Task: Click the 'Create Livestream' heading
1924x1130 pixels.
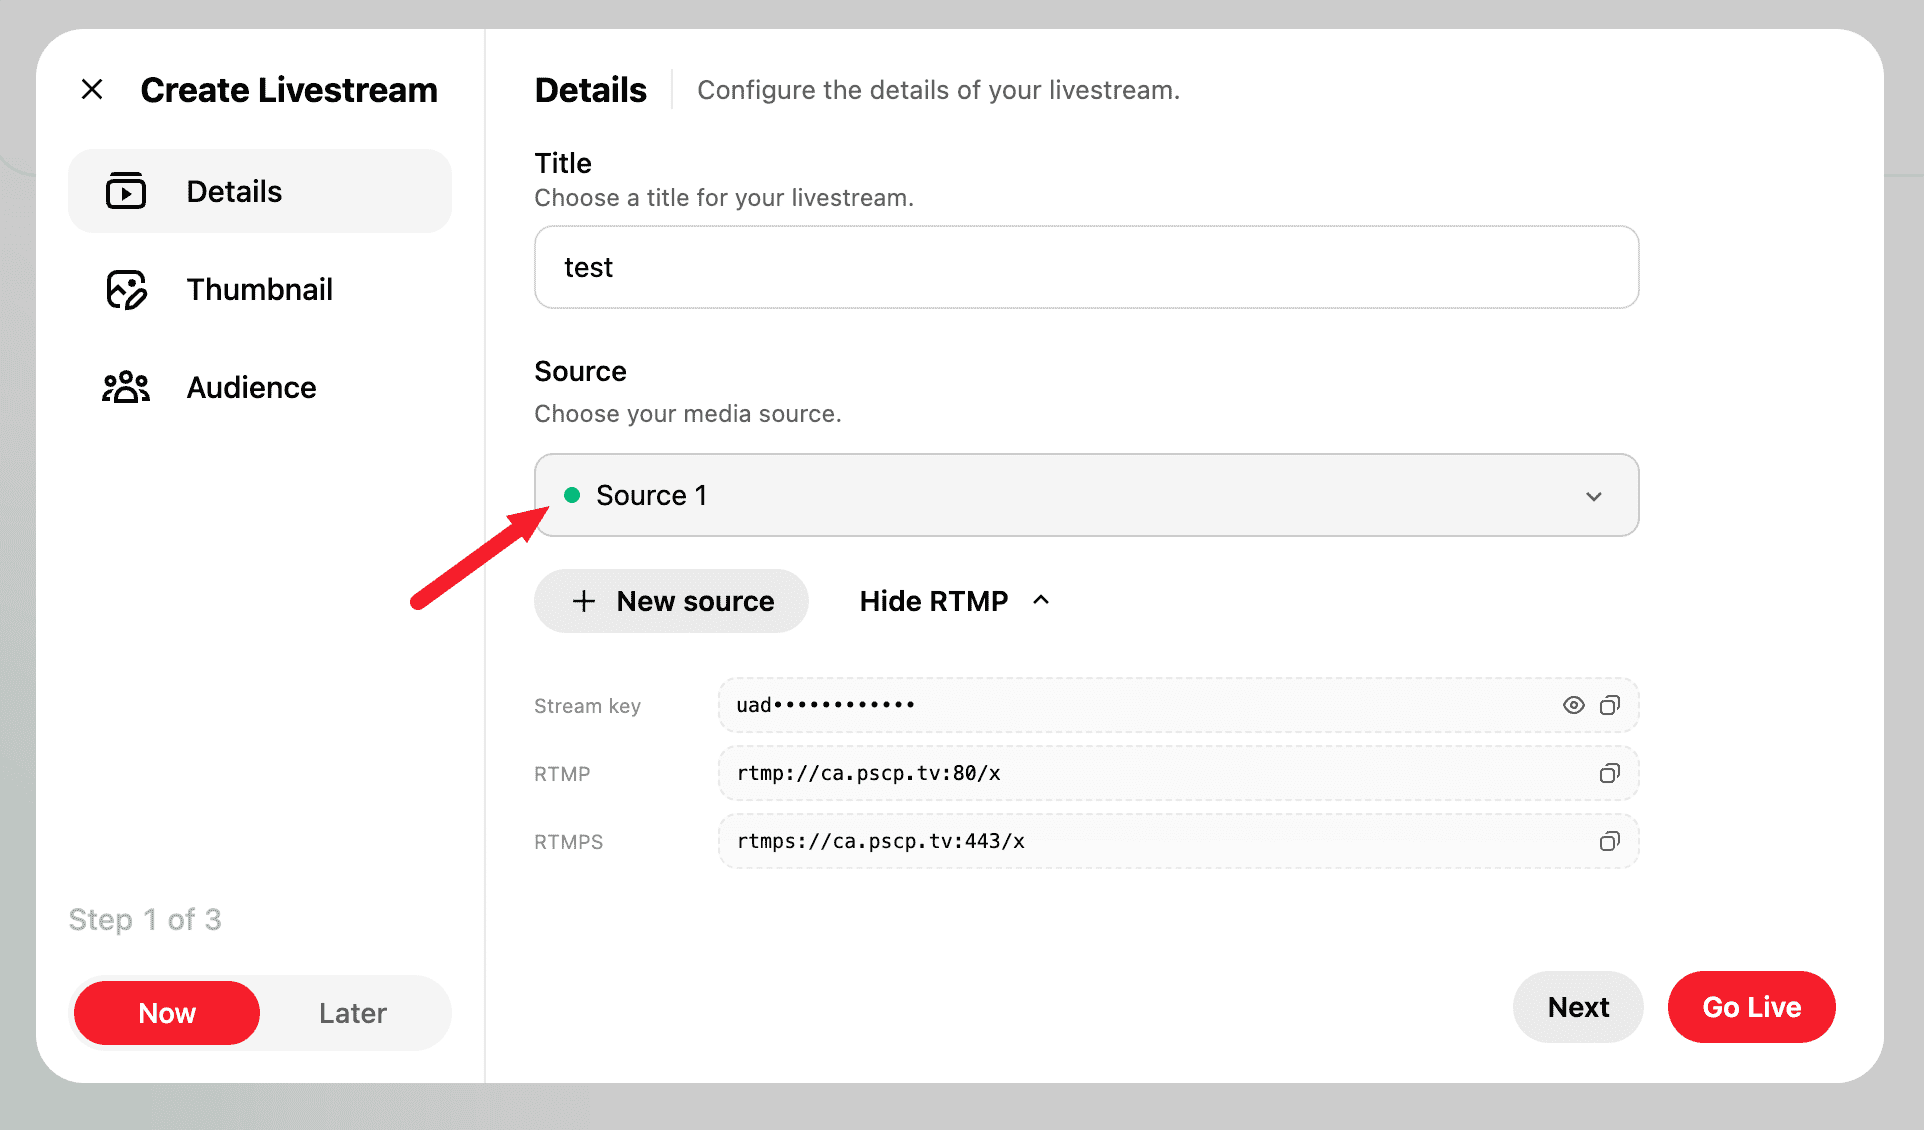Action: point(289,90)
